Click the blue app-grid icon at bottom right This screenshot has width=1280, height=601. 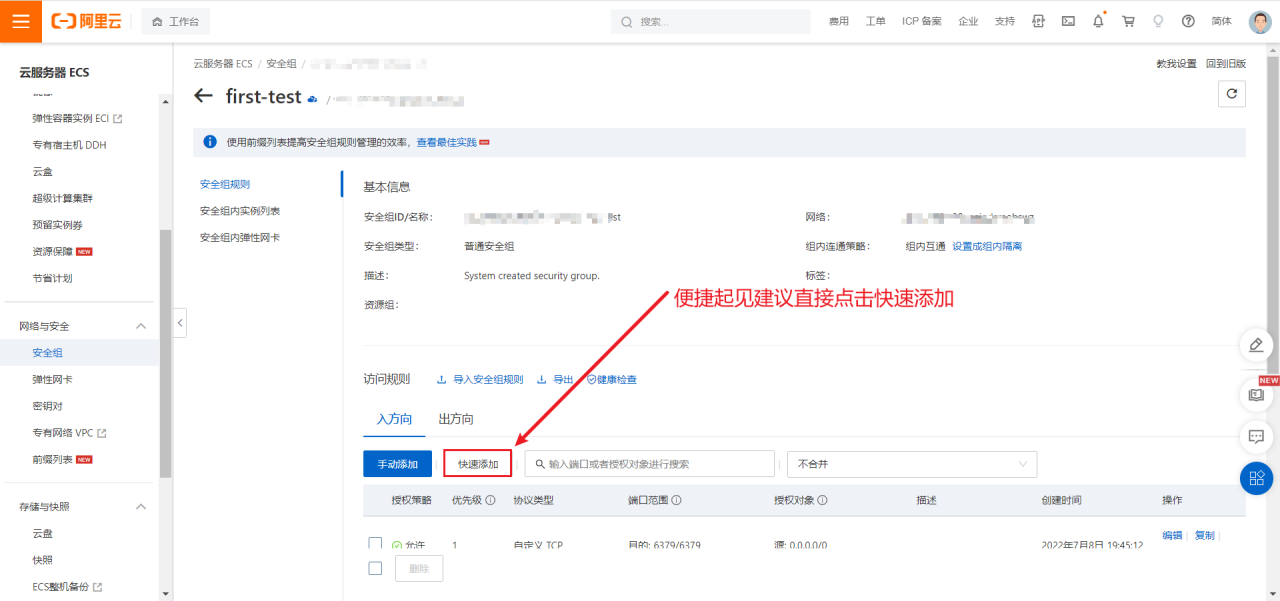1257,478
